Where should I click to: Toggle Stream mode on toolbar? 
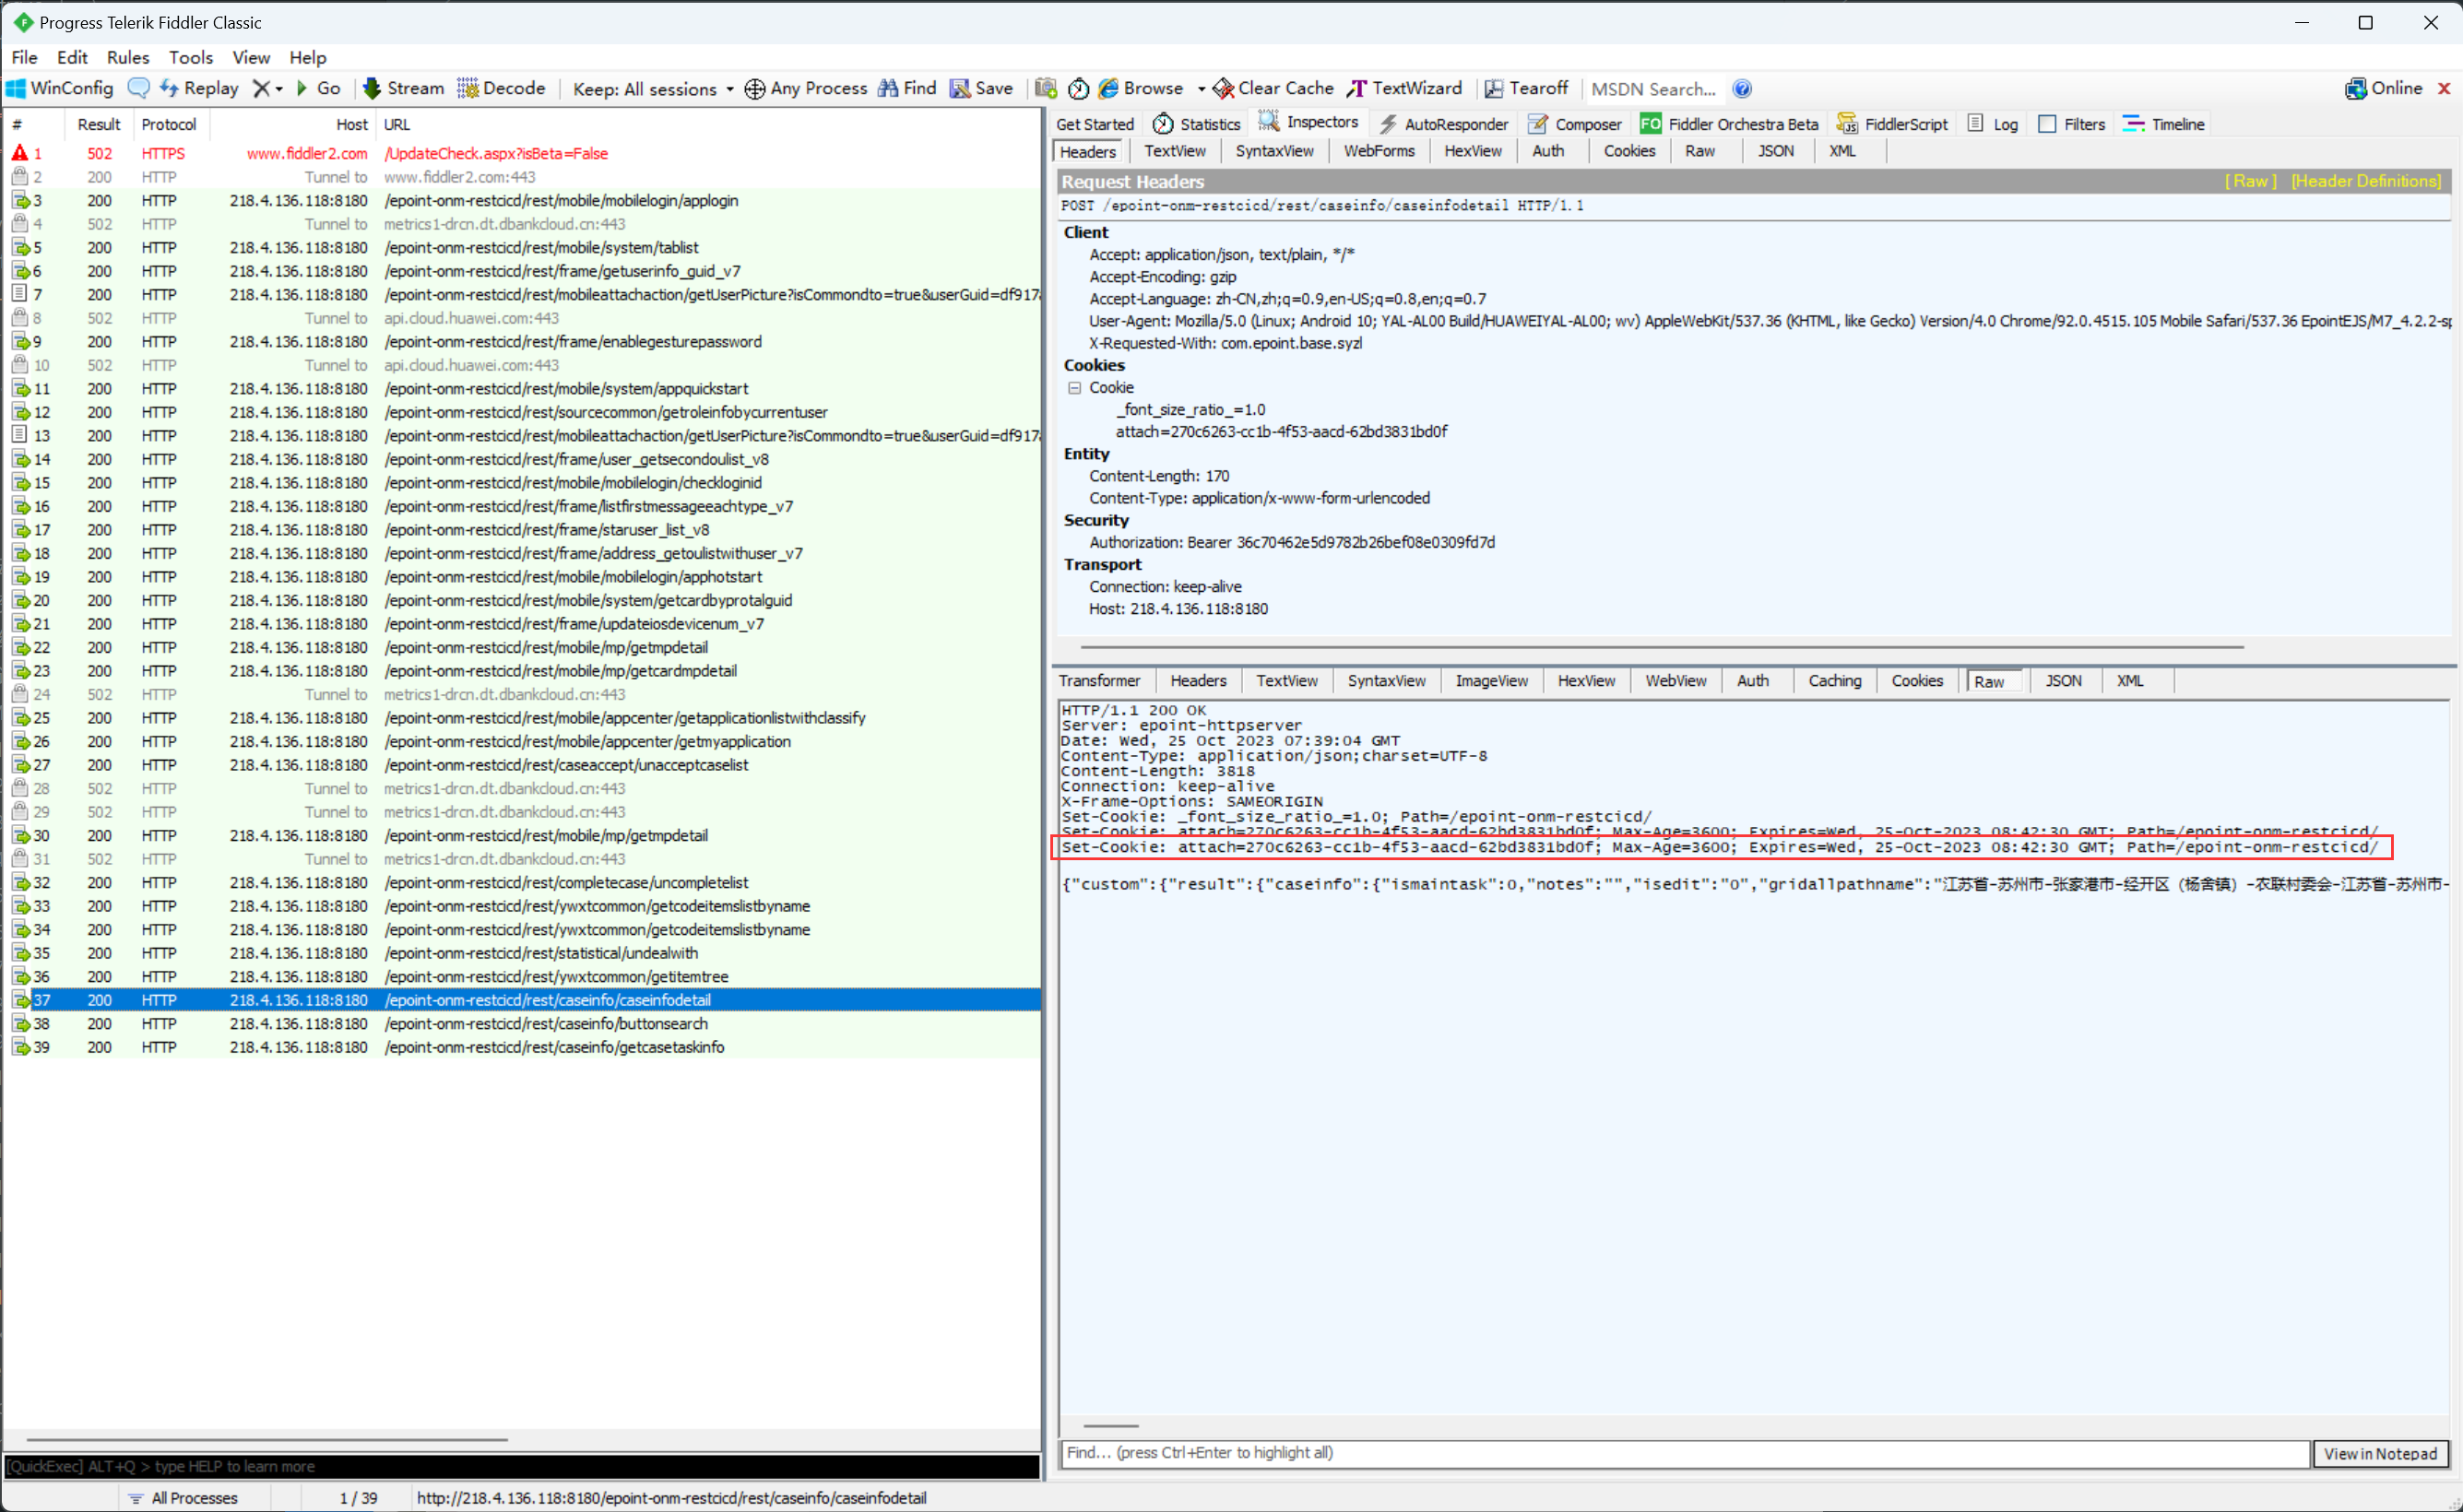point(403,88)
